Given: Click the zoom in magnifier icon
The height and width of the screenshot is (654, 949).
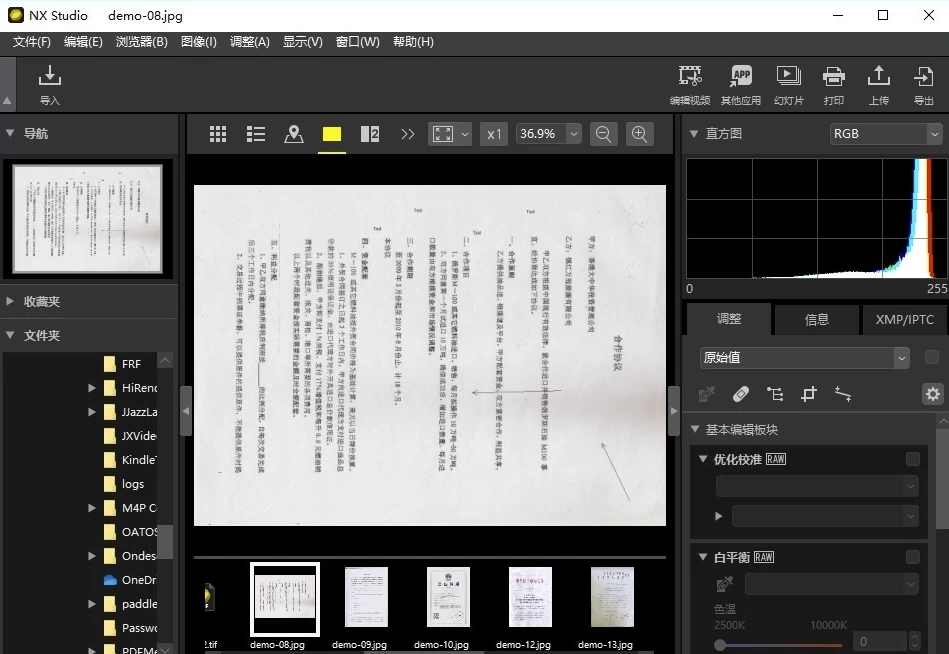Looking at the screenshot, I should coord(640,133).
